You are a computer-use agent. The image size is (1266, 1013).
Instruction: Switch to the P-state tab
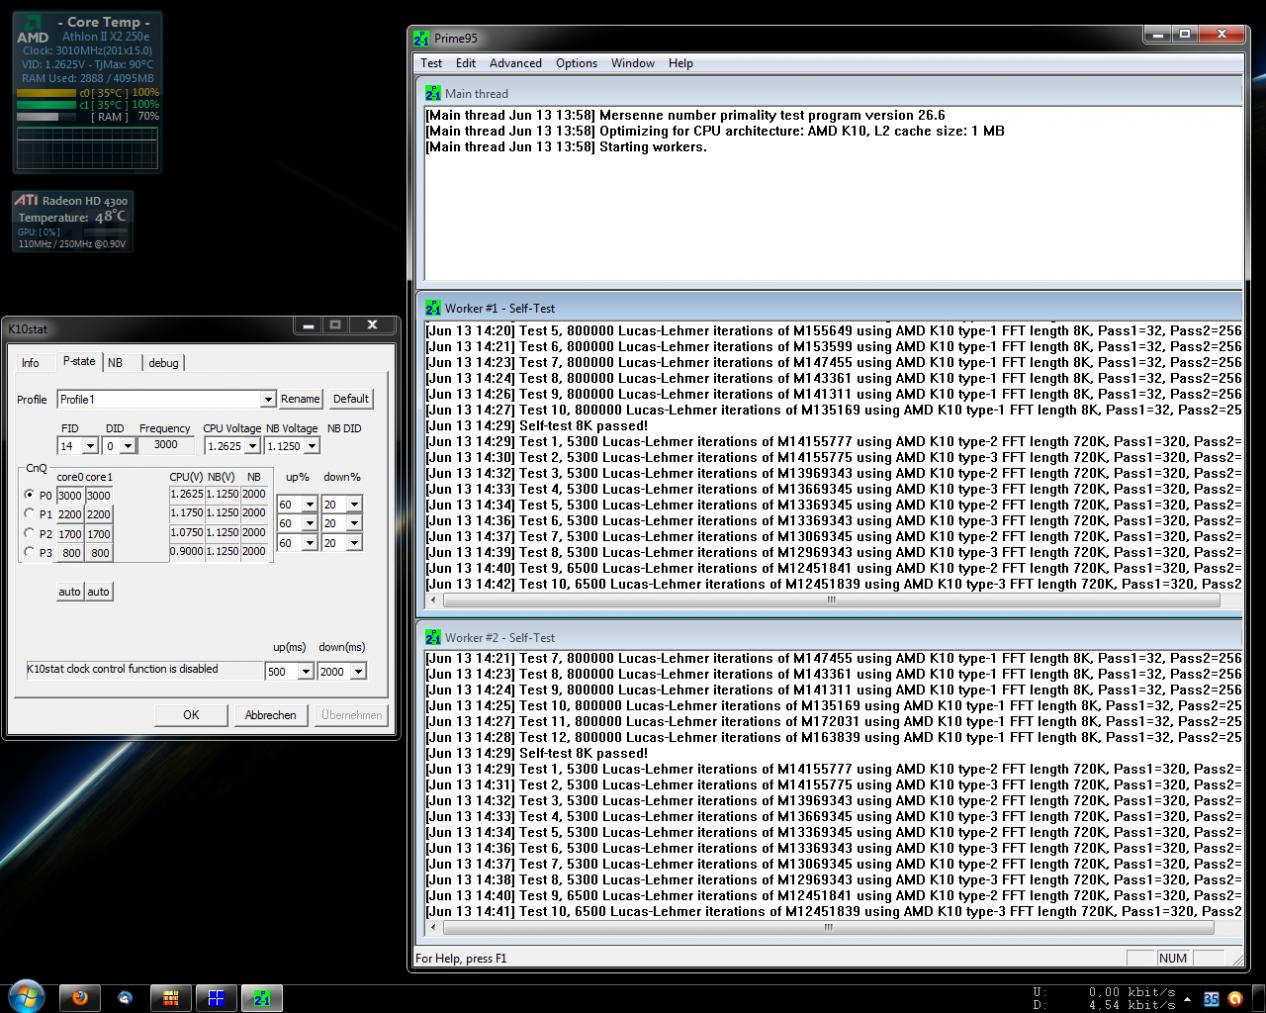[x=79, y=361]
